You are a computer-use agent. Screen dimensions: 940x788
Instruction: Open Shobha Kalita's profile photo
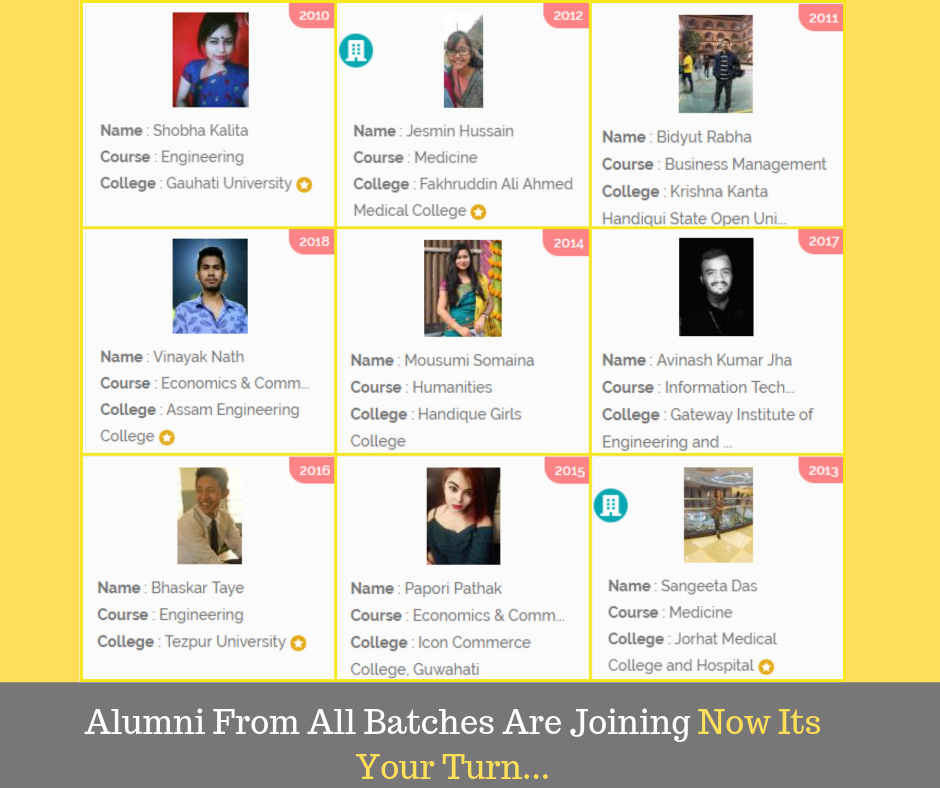(210, 60)
